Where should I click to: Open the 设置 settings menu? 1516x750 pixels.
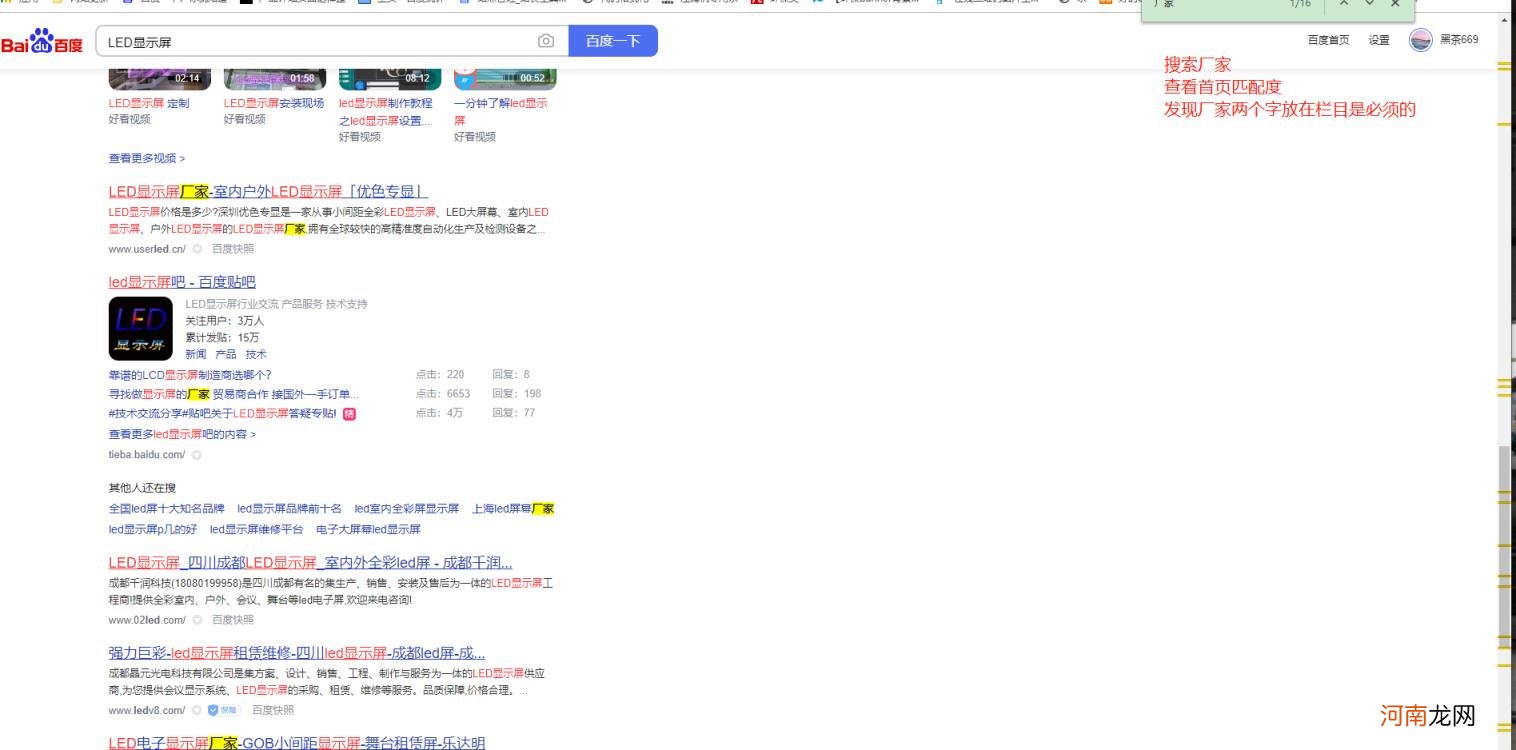pyautogui.click(x=1379, y=40)
